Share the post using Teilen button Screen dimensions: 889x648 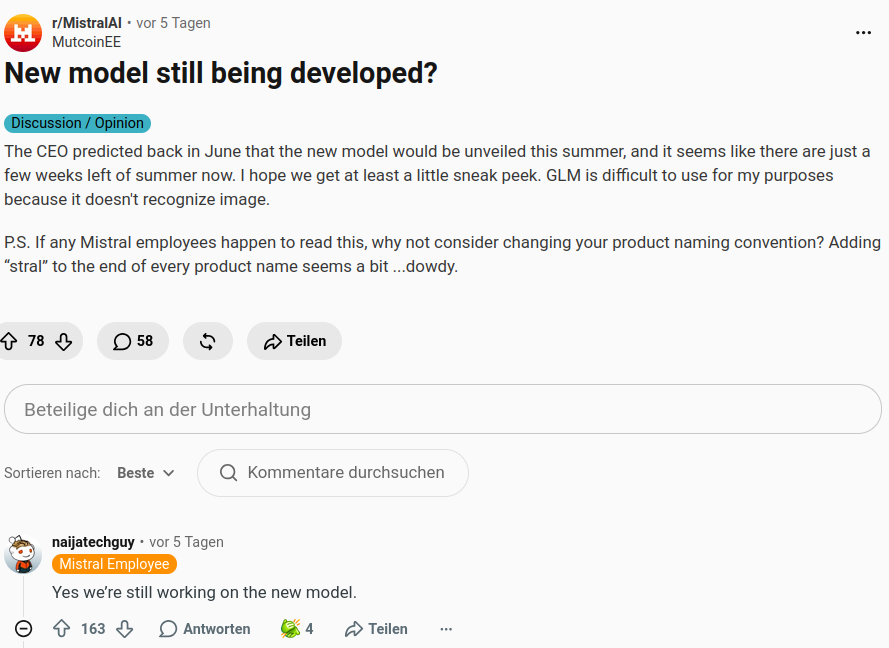pos(294,341)
